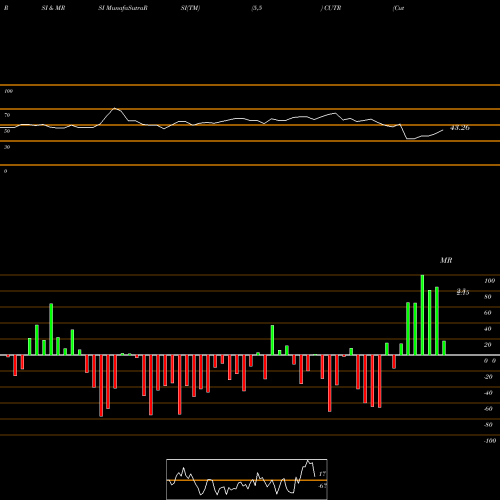This screenshot has height=500, width=500.
Task: Open the mini line chart thumbnail at bottom
Action: coord(247,479)
